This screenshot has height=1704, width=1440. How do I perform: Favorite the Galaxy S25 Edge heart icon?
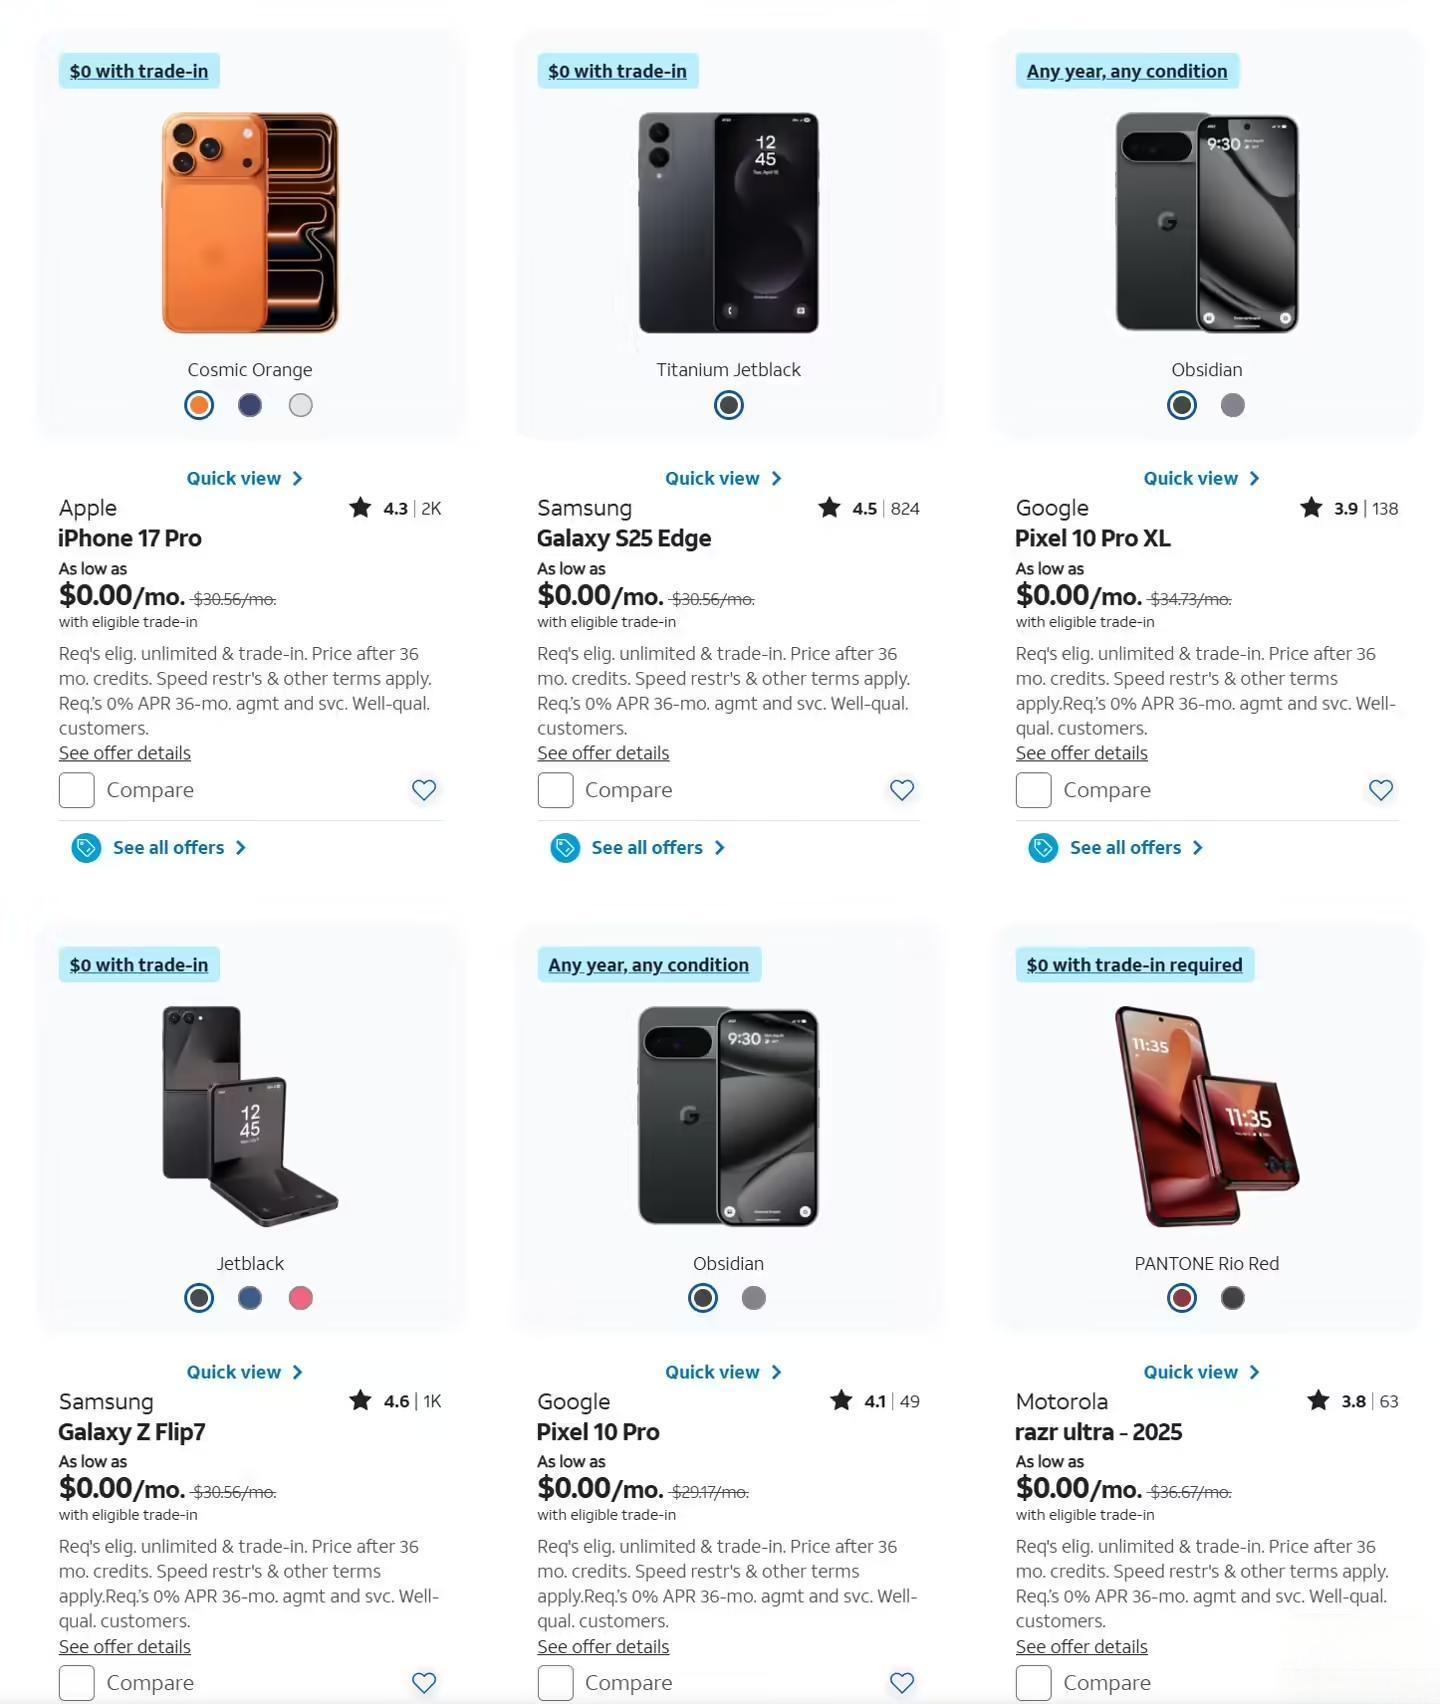(x=902, y=790)
